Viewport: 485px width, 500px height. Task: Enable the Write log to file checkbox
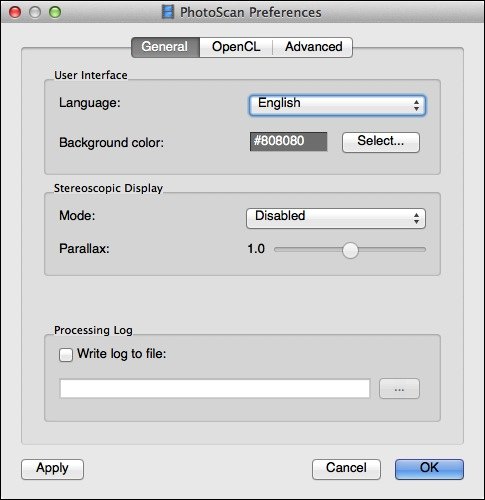[x=66, y=355]
